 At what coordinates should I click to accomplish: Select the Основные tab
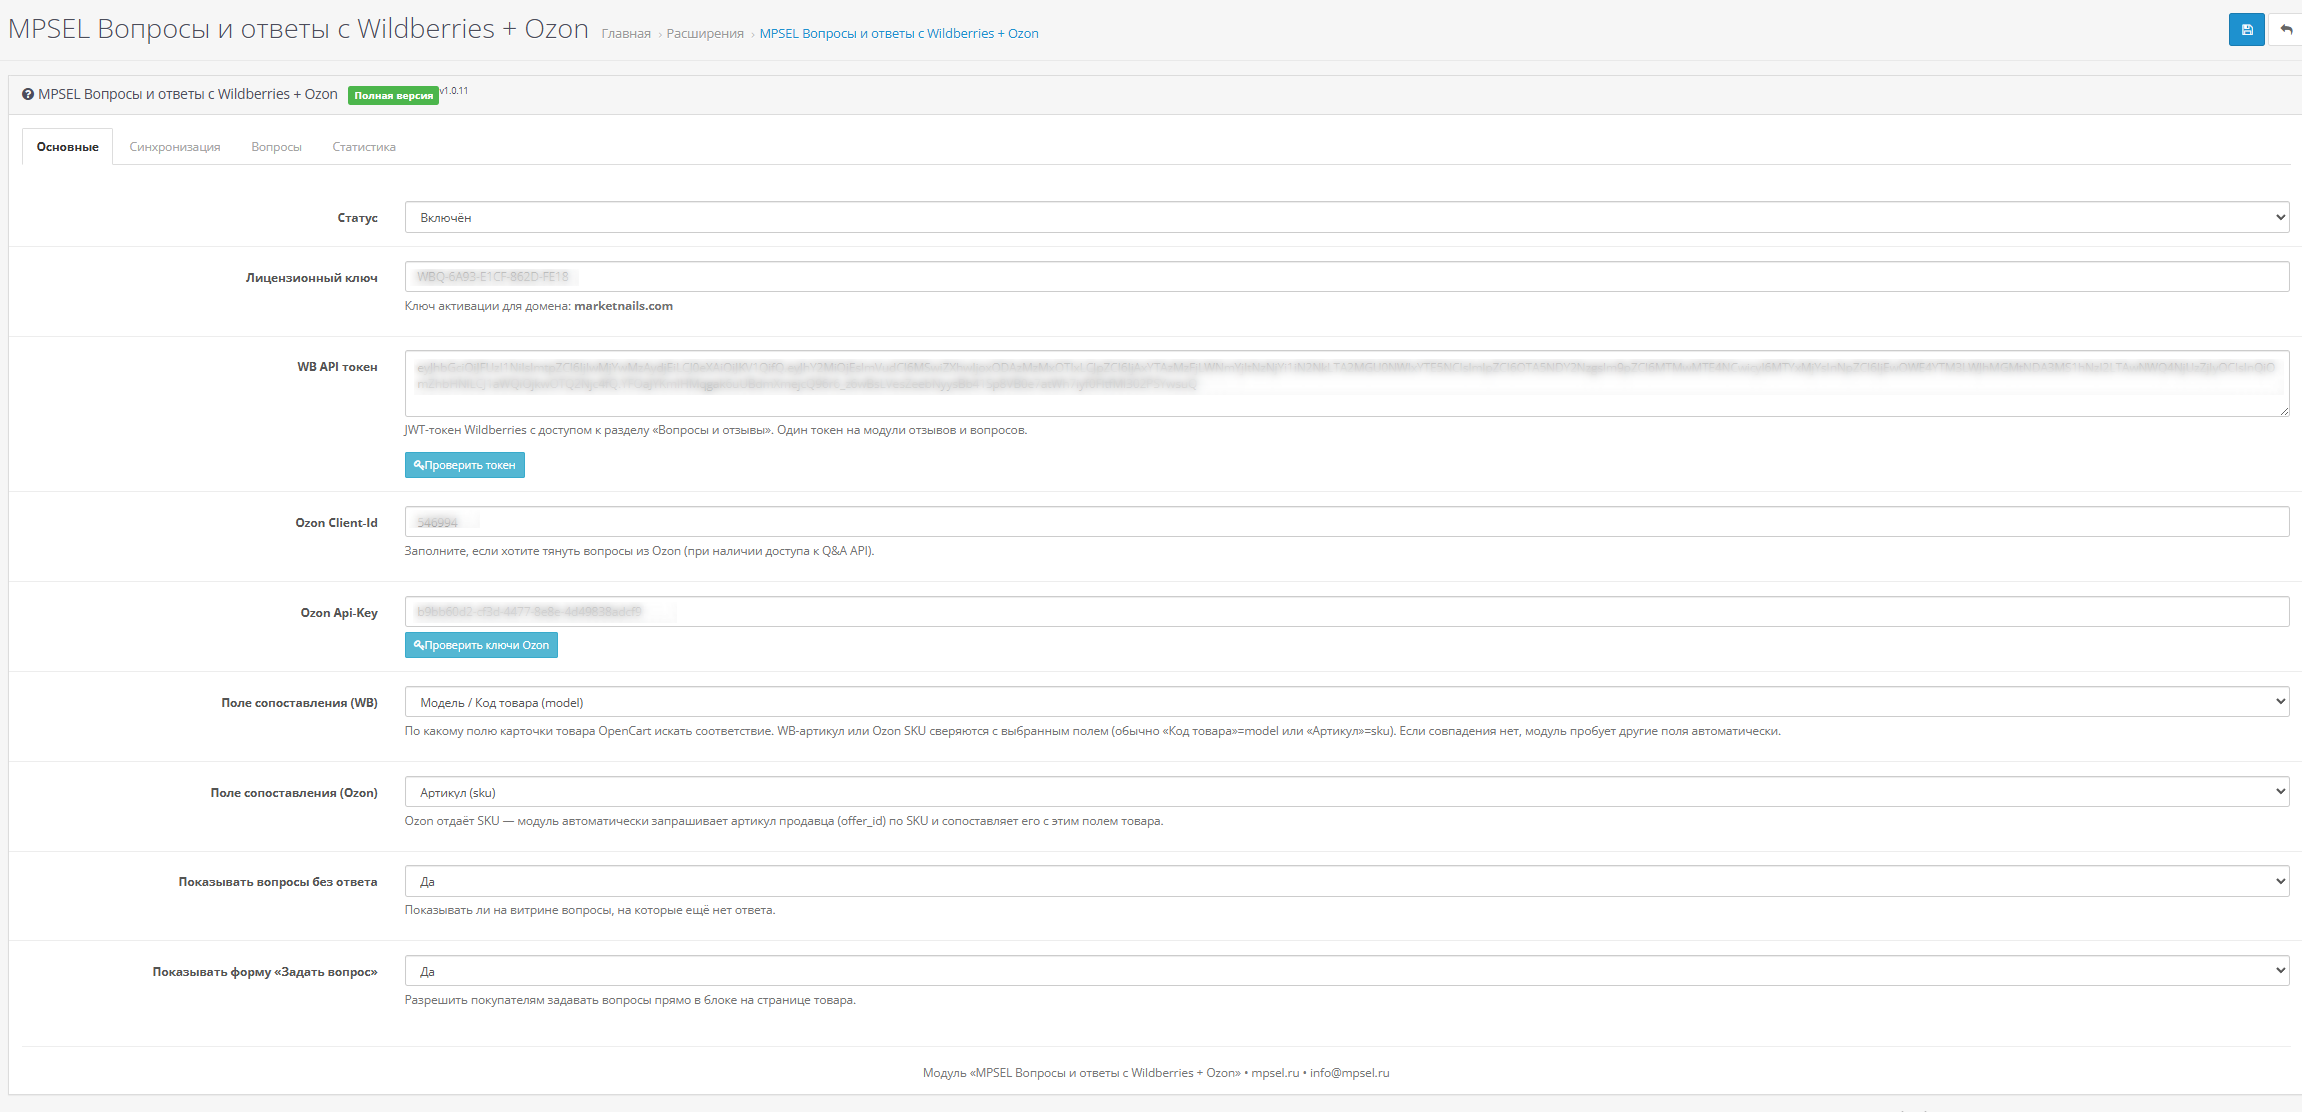(x=68, y=147)
